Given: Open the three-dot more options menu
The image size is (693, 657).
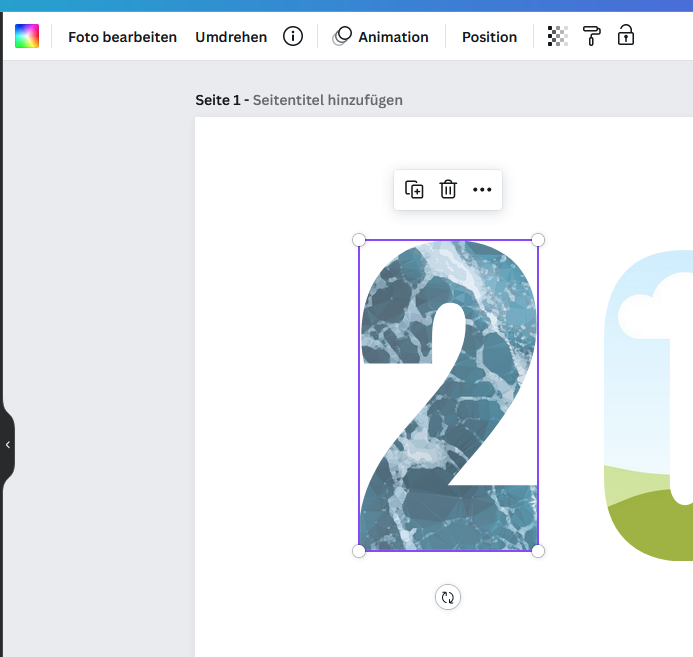Looking at the screenshot, I should (482, 190).
